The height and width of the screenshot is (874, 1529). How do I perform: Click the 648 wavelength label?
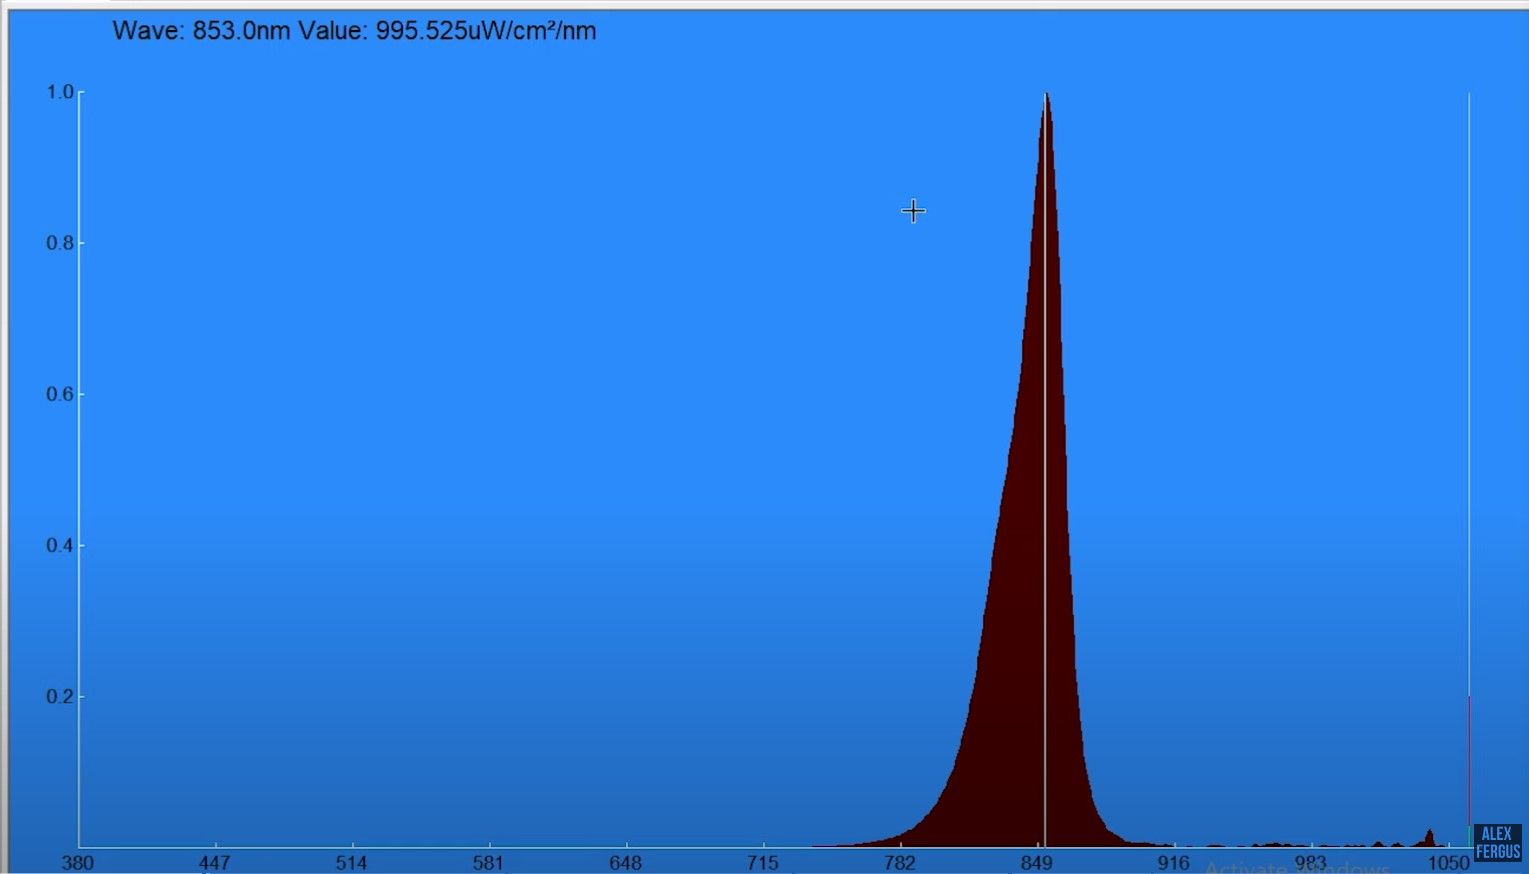pyautogui.click(x=625, y=862)
